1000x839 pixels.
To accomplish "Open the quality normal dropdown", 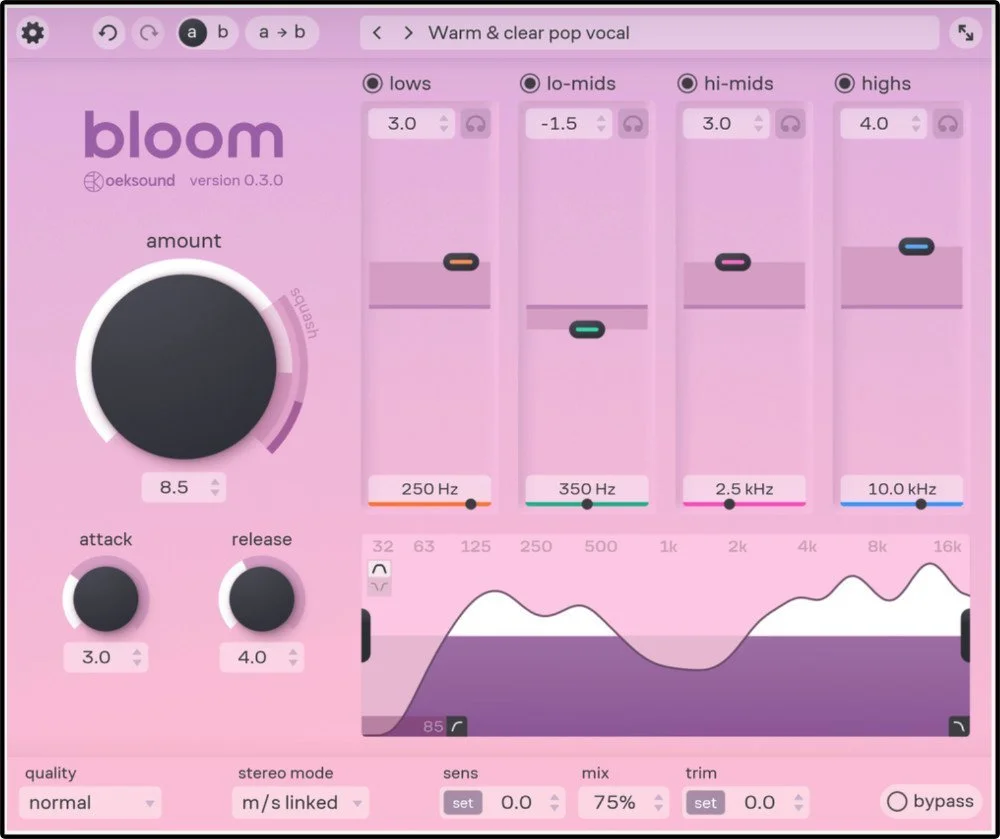I will [x=90, y=803].
